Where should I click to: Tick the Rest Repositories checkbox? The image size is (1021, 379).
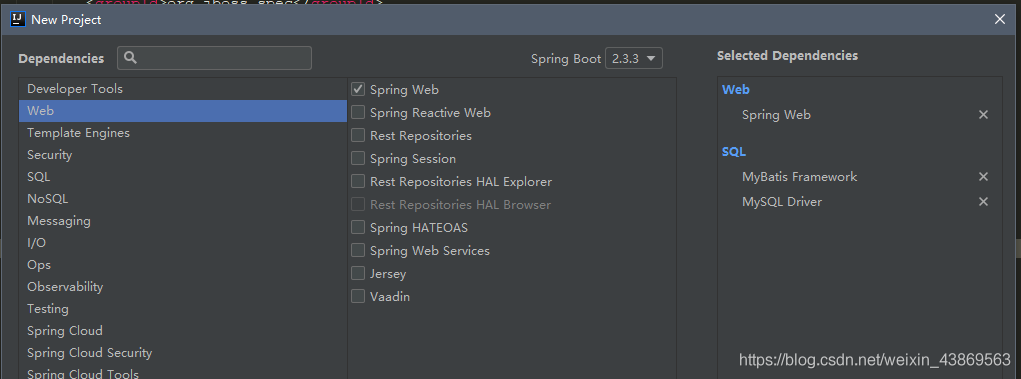tap(358, 135)
